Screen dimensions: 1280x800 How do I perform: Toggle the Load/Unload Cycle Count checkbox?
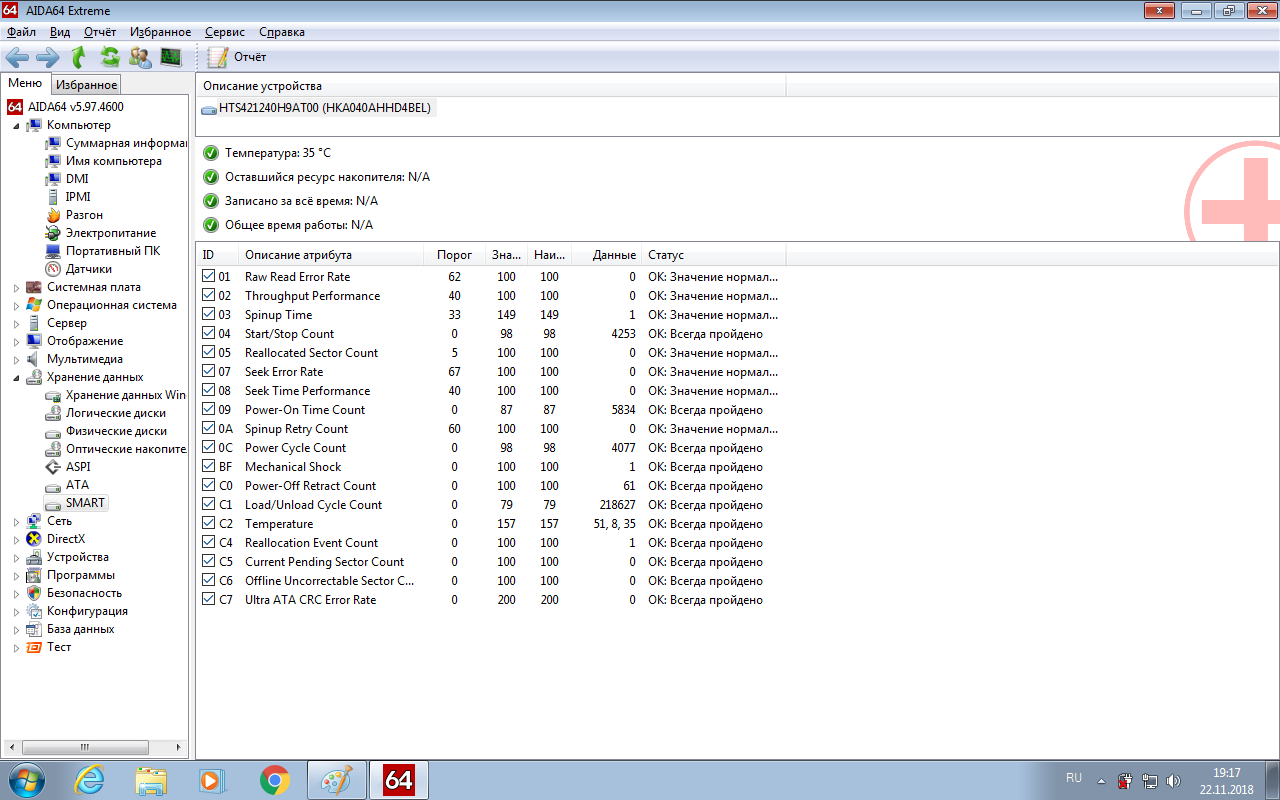[x=208, y=504]
